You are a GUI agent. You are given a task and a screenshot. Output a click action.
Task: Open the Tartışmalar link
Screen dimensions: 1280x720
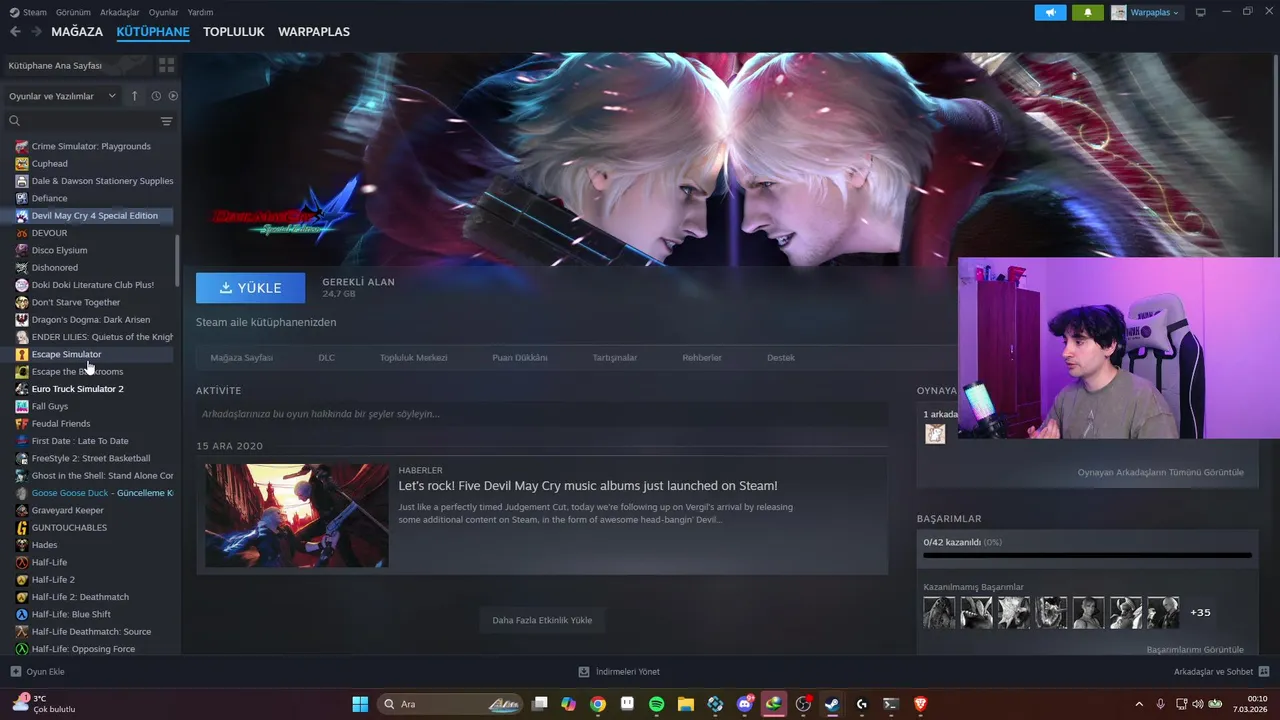click(x=614, y=357)
